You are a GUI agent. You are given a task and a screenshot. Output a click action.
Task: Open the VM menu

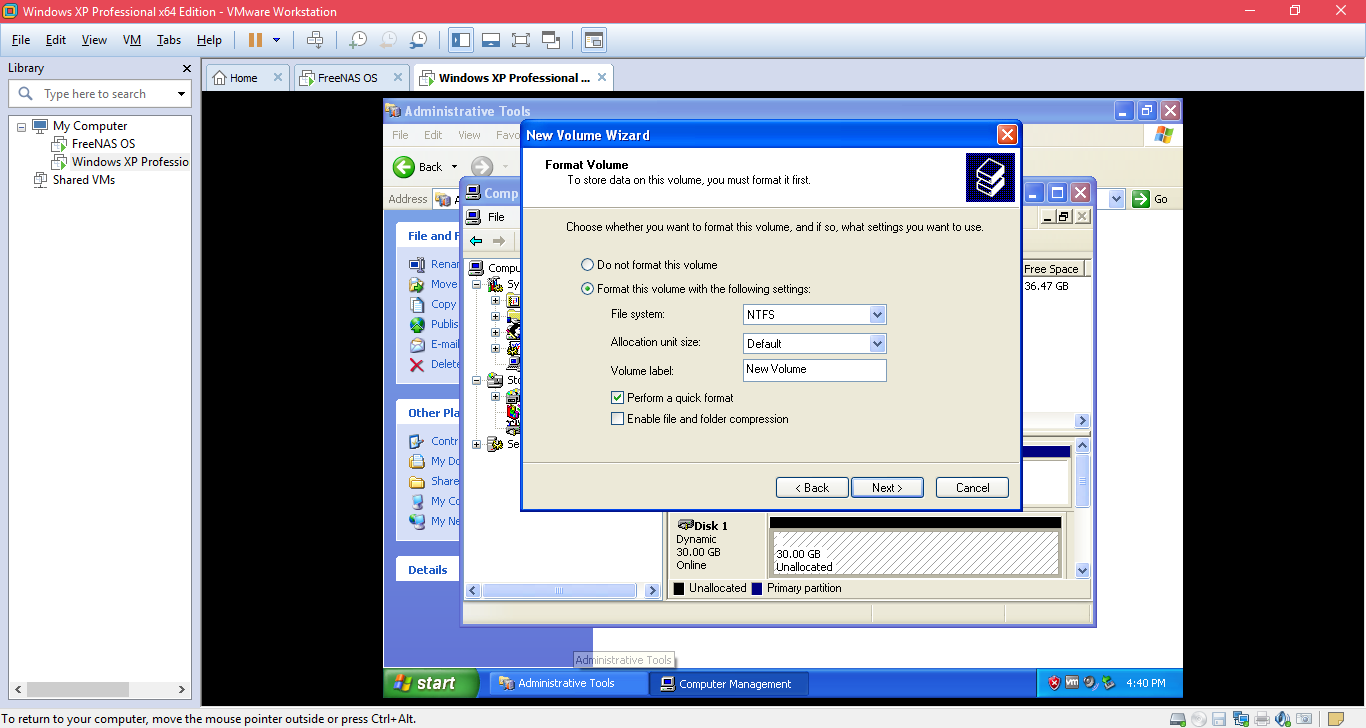(x=132, y=40)
